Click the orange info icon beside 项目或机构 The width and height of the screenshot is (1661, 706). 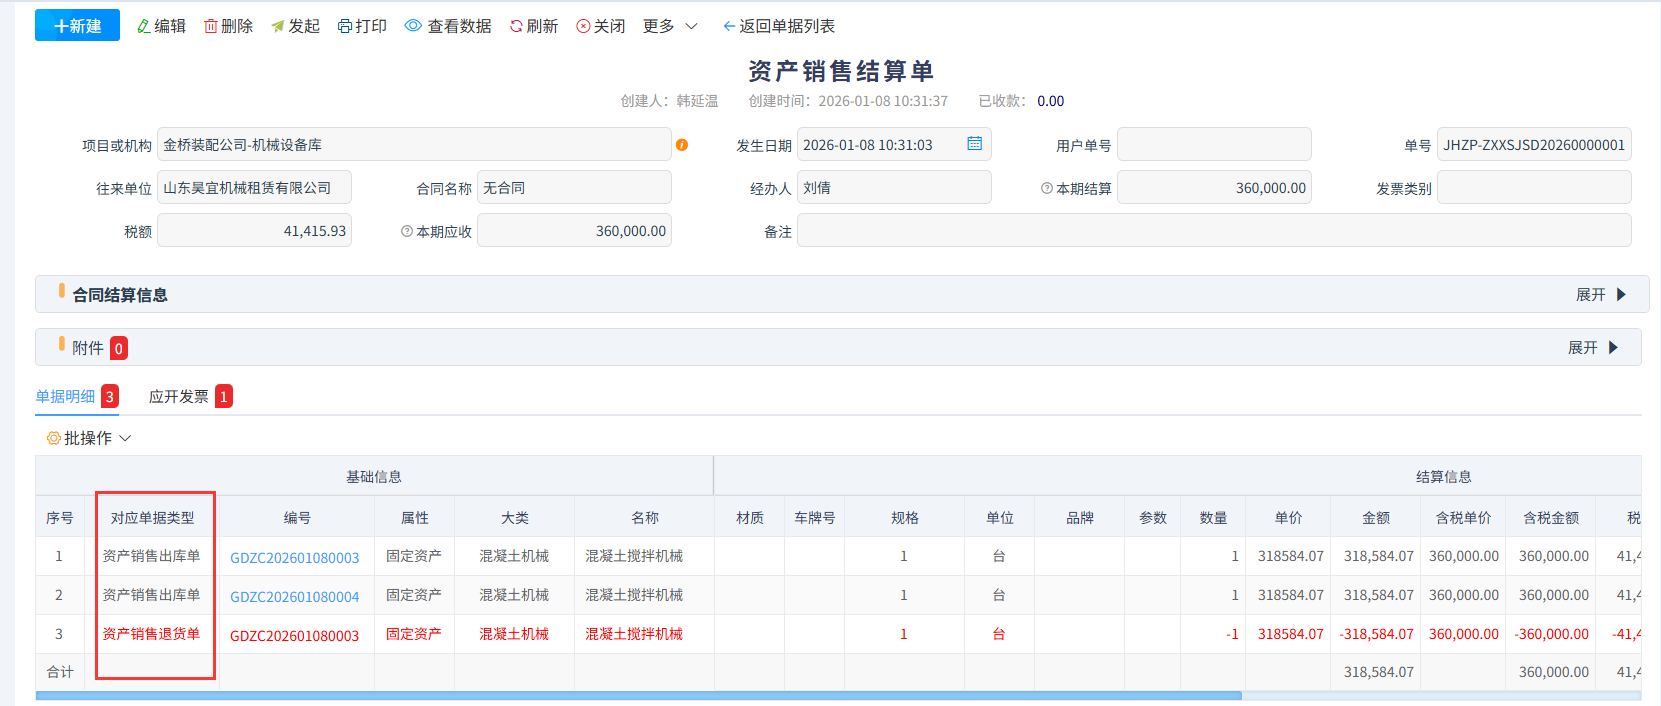point(682,145)
